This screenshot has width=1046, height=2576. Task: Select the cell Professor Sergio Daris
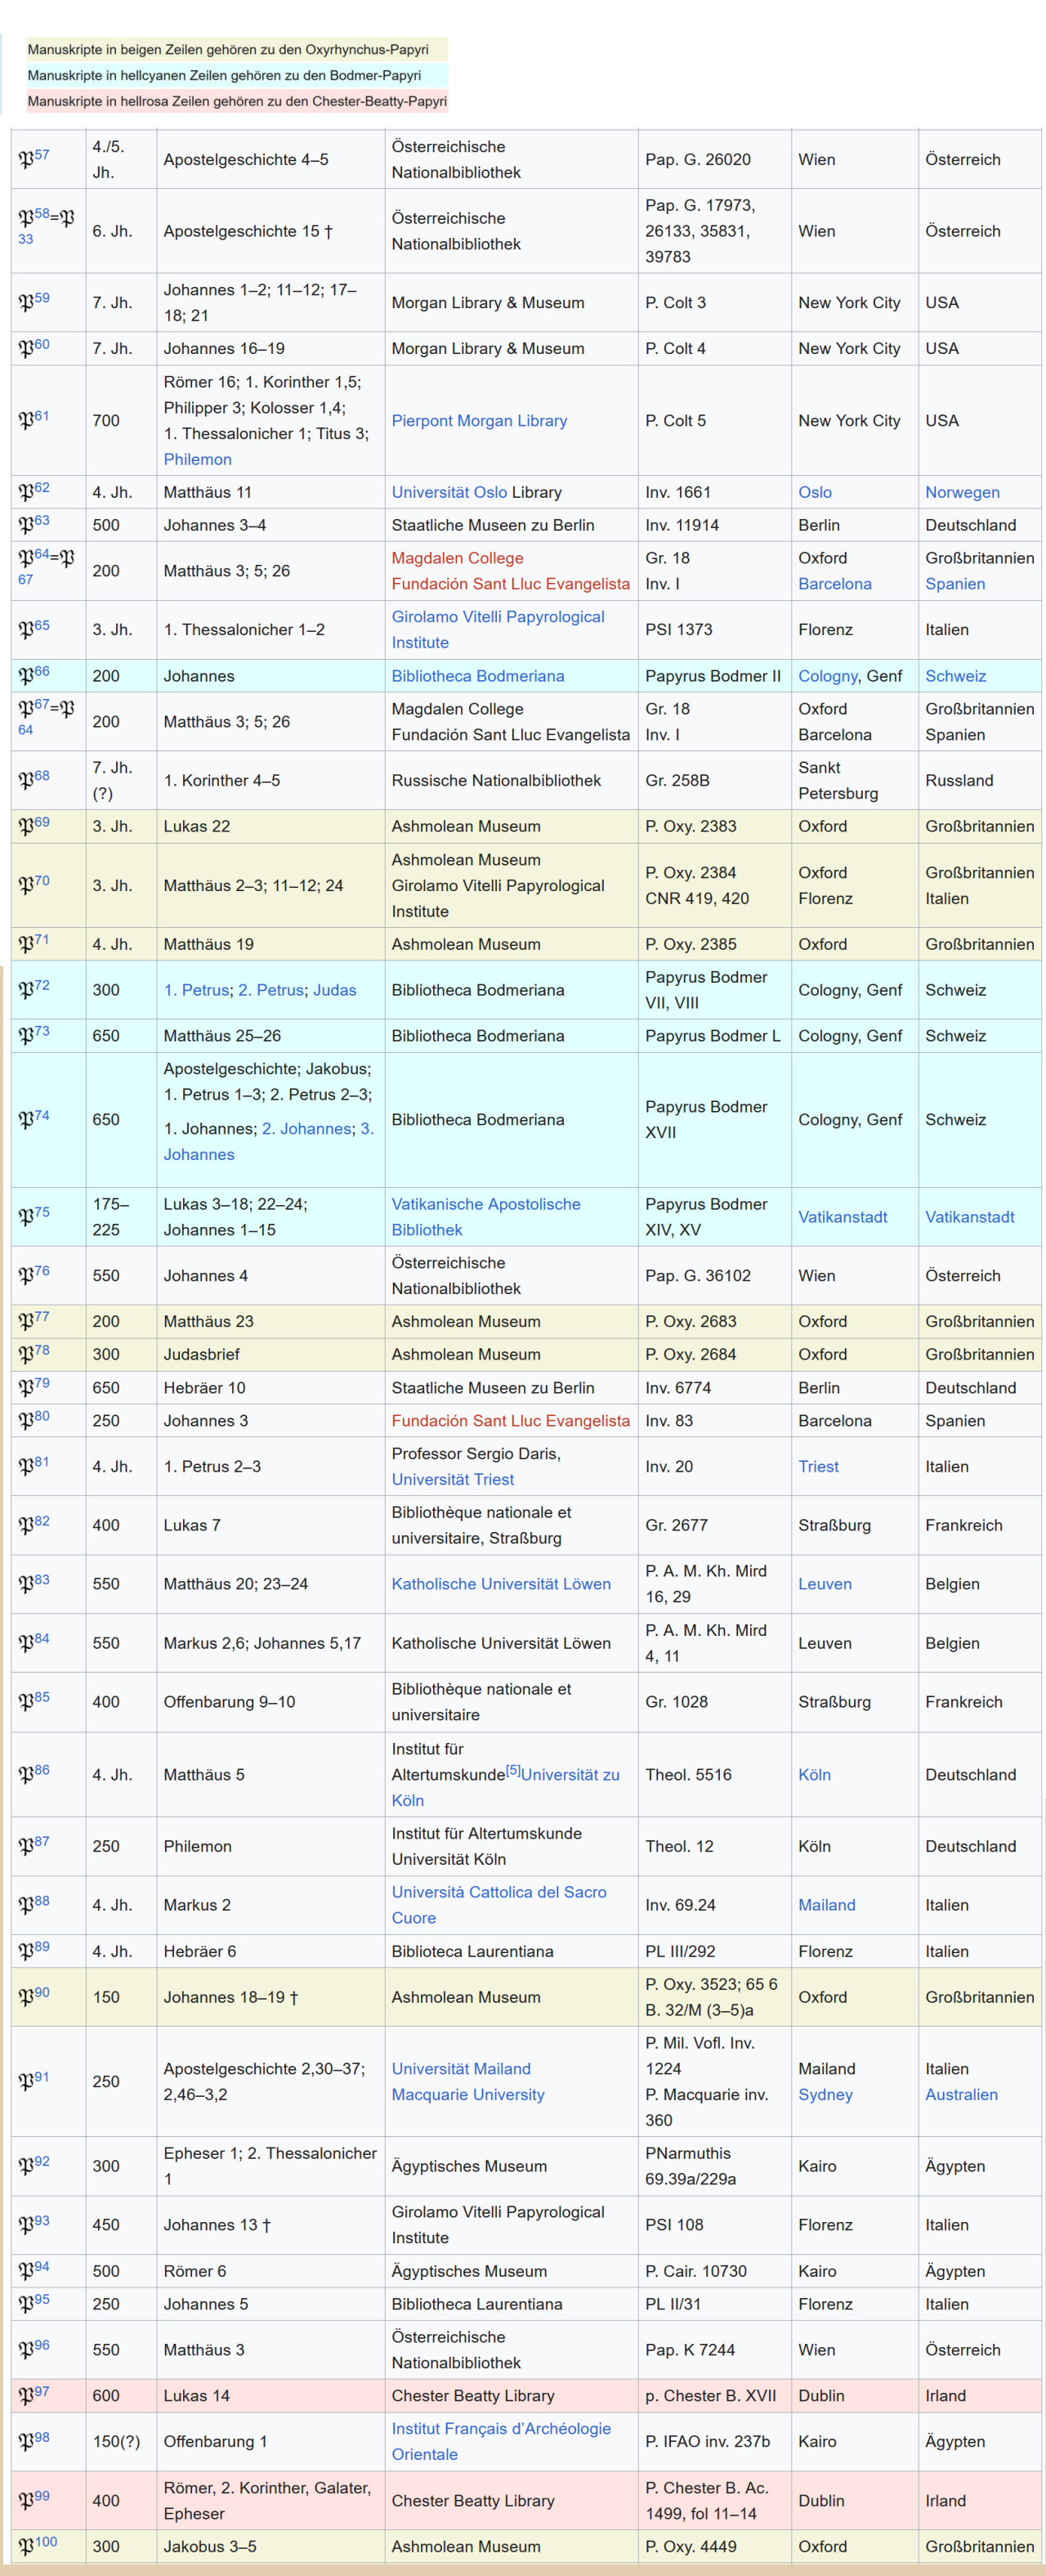[476, 1454]
